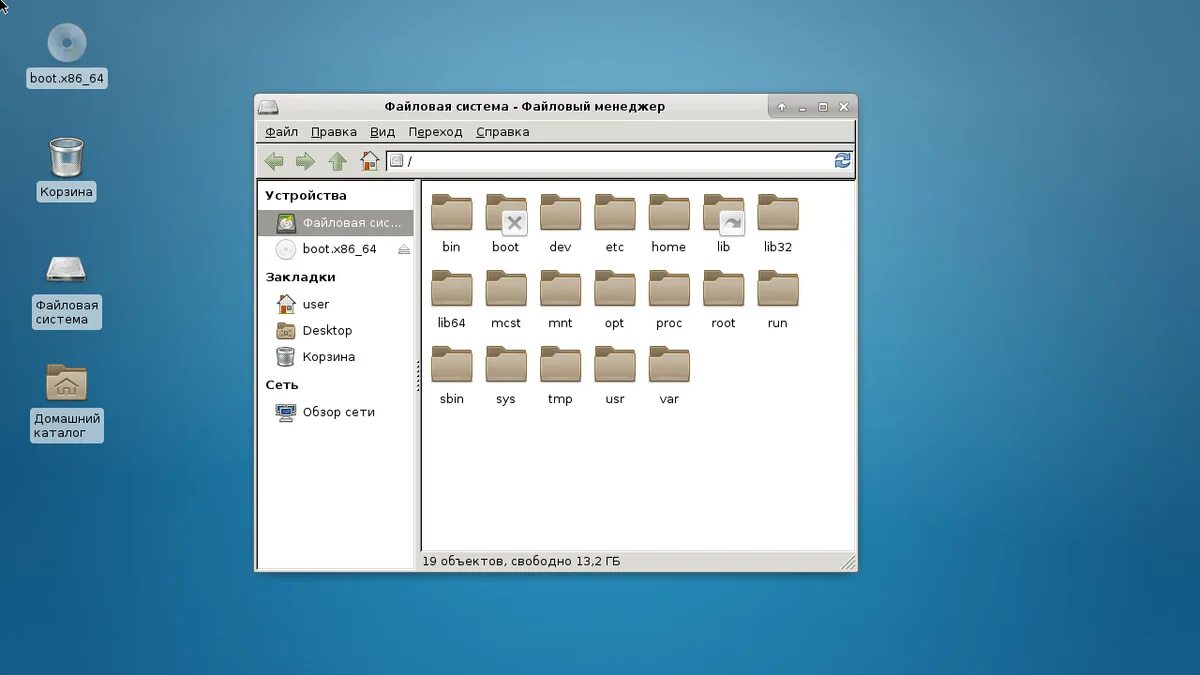The image size is (1200, 675).
Task: Select the usr folder
Action: pos(615,376)
